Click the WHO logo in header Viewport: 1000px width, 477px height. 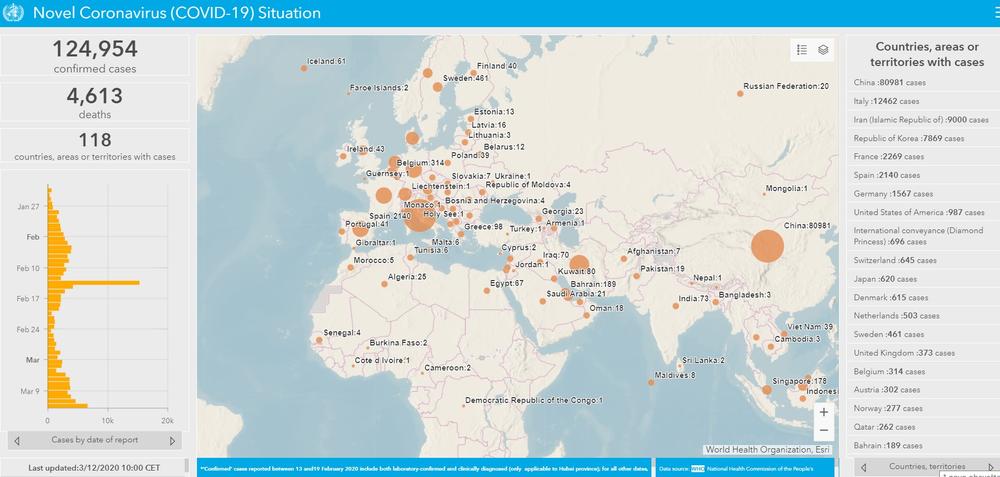pyautogui.click(x=14, y=13)
